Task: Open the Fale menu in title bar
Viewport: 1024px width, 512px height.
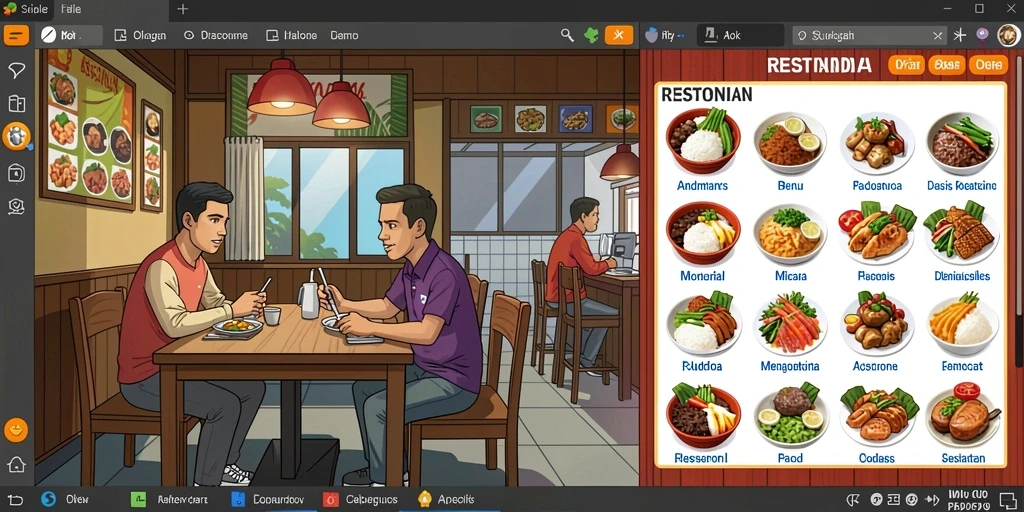Action: (71, 9)
